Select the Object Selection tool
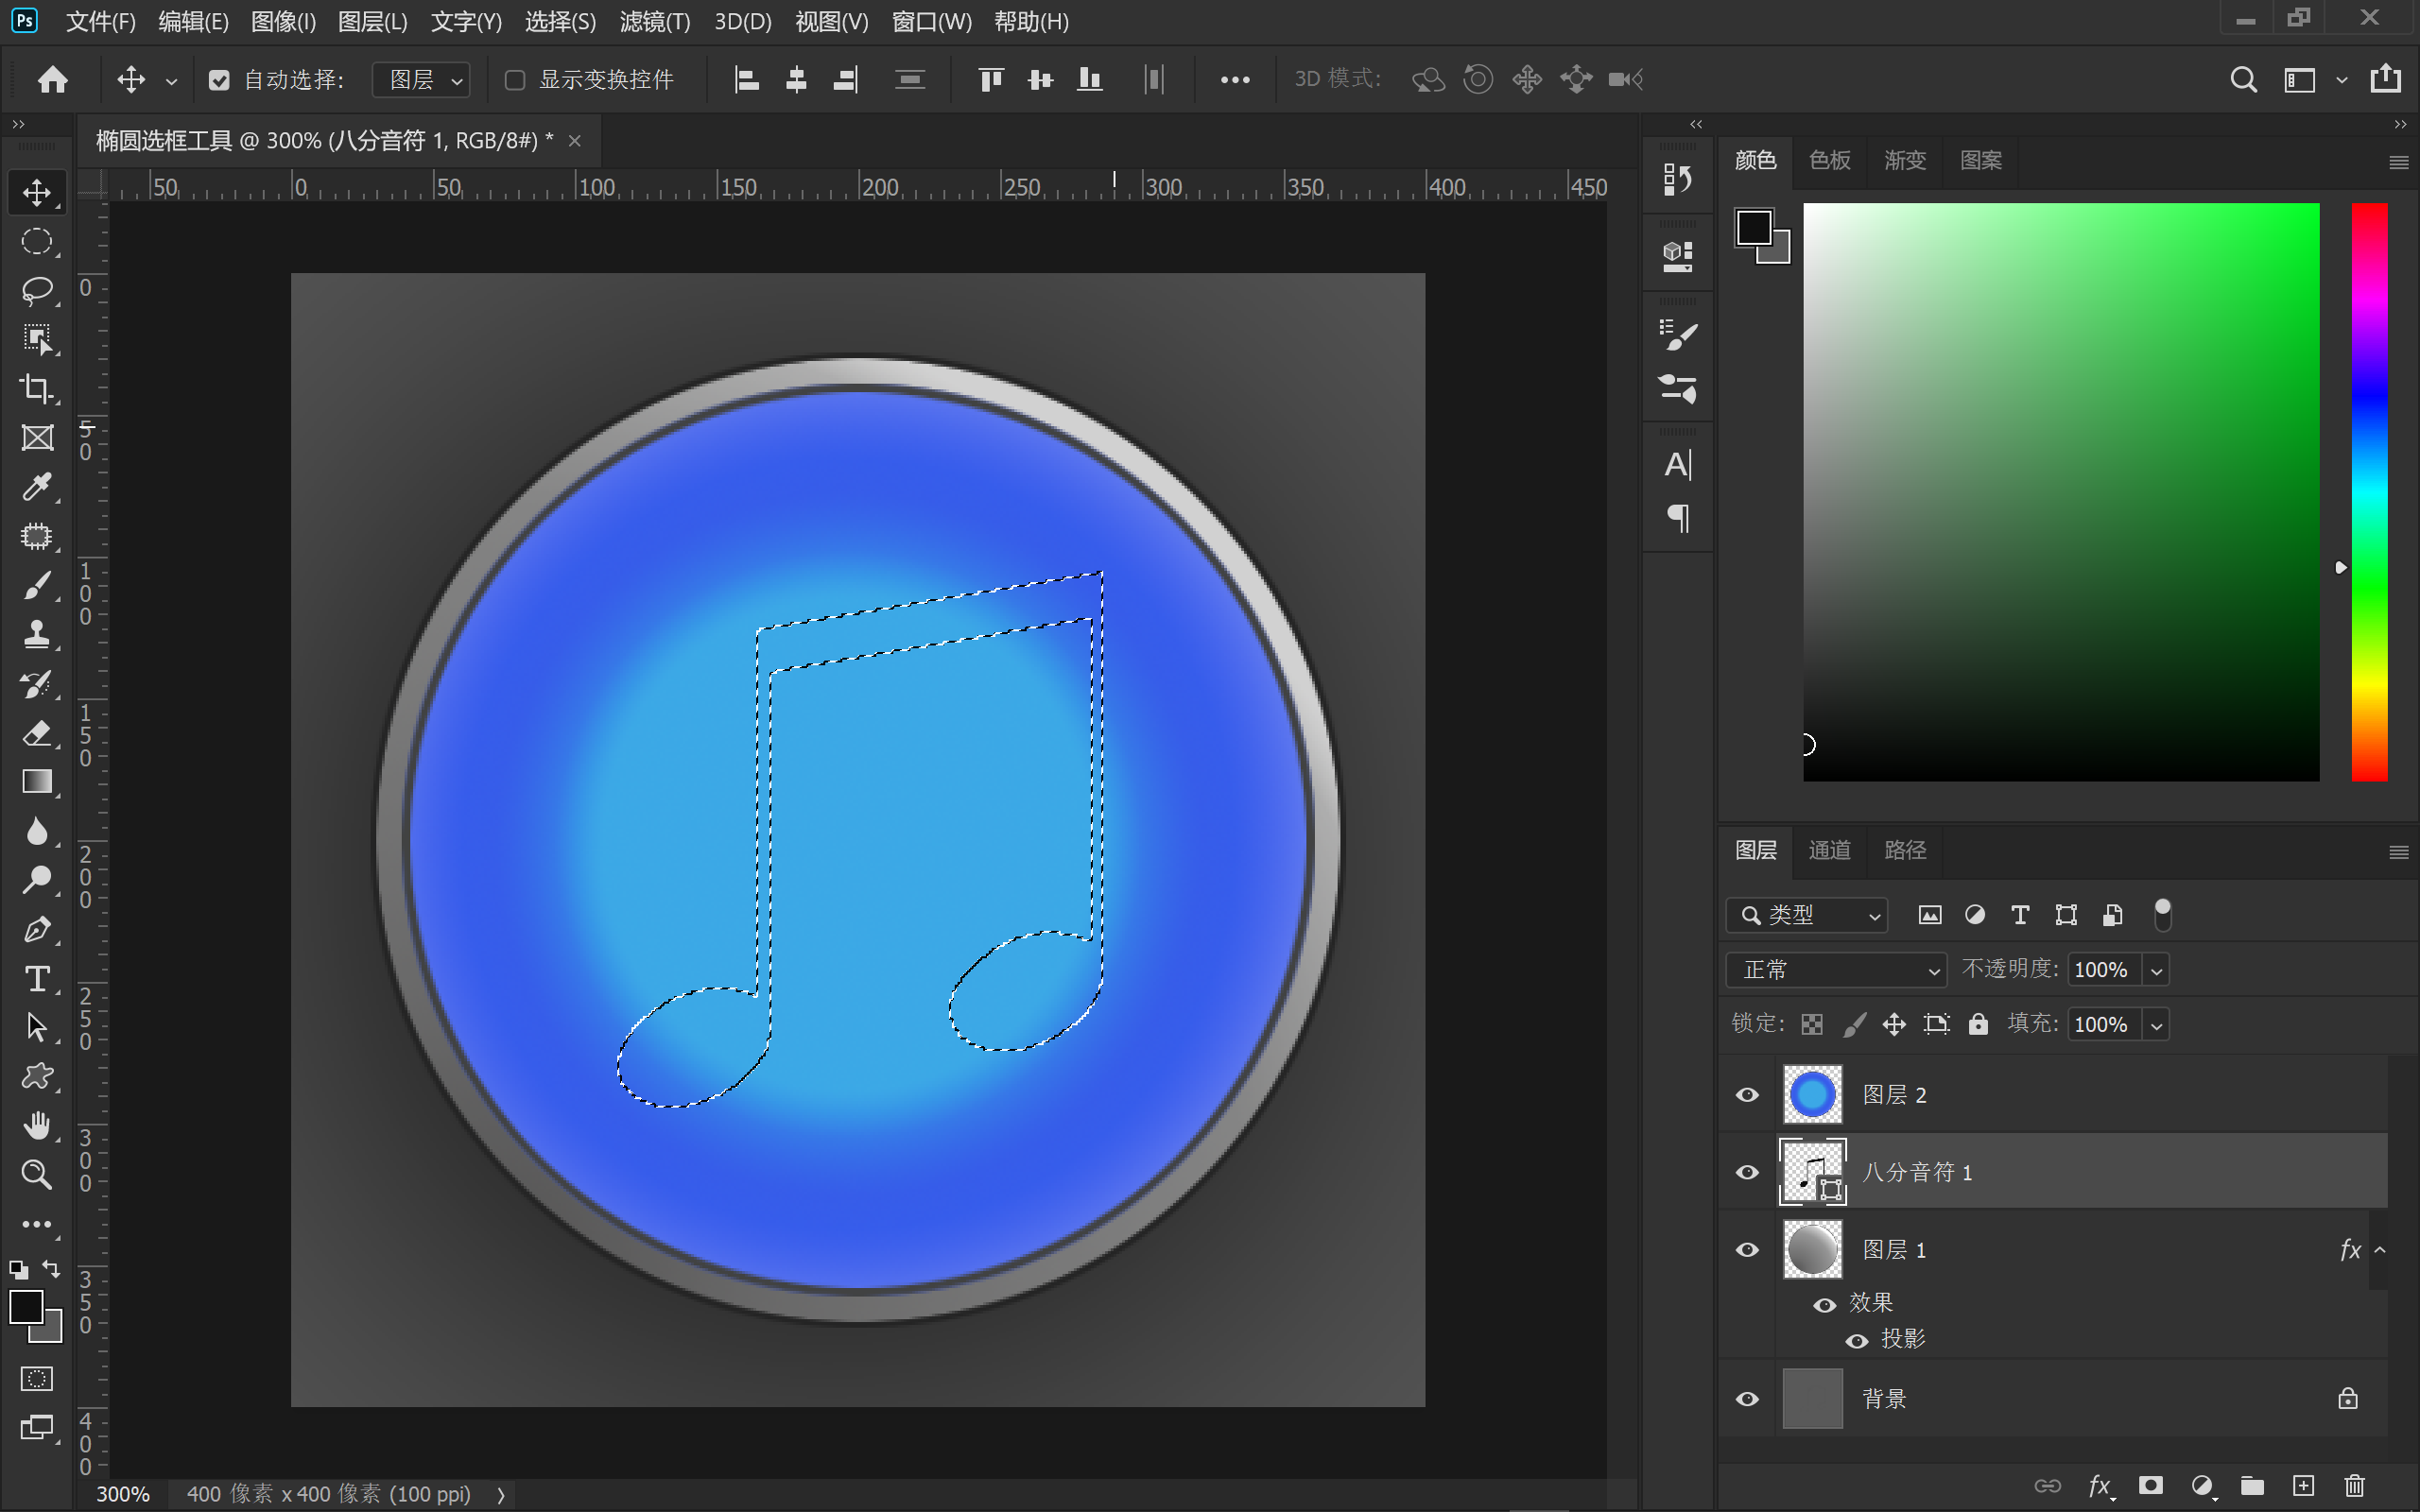 coord(37,339)
